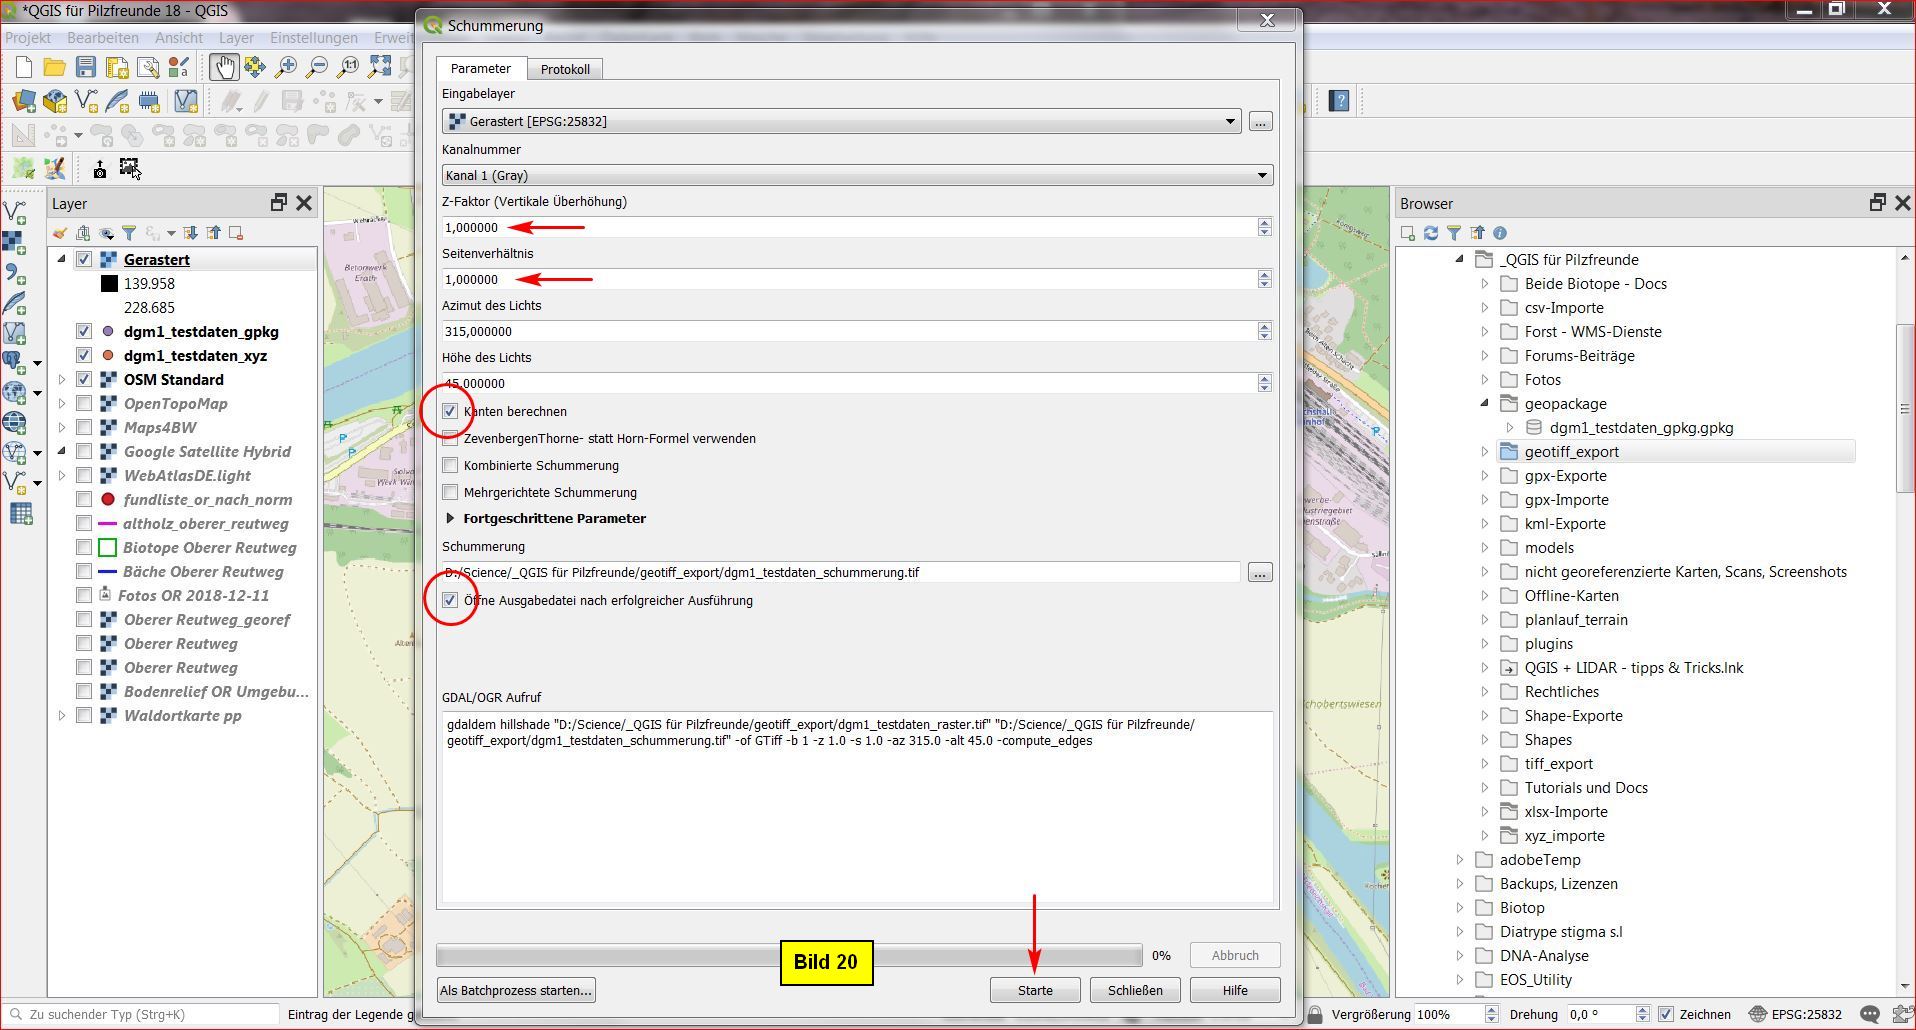Image resolution: width=1916 pixels, height=1030 pixels.
Task: Select the Pan Map hand tool
Action: click(x=223, y=67)
